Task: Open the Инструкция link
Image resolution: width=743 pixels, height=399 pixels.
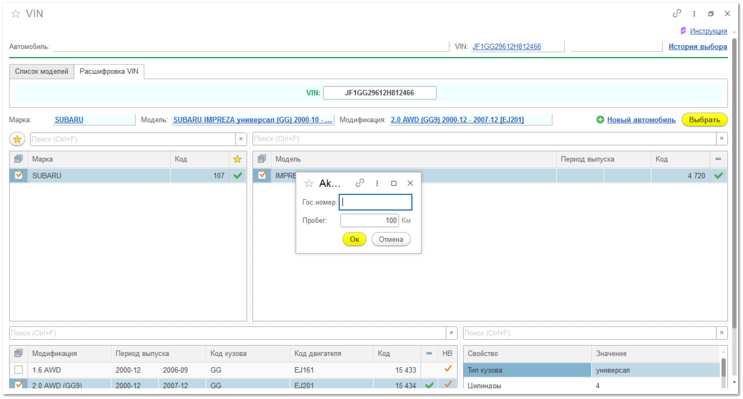Action: [x=708, y=31]
